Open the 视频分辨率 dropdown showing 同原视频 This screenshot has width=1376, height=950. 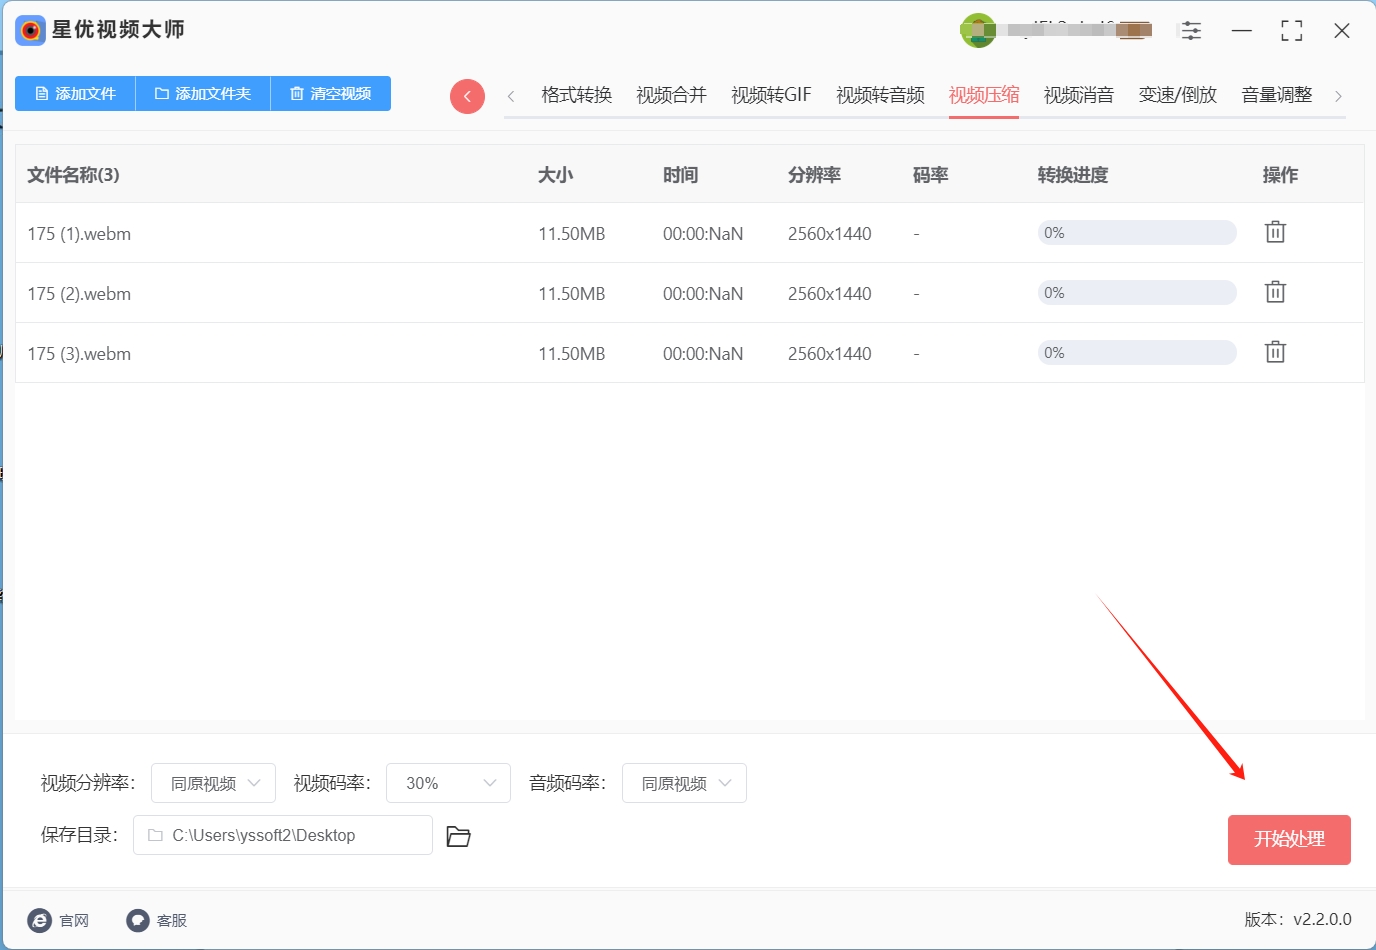coord(213,783)
